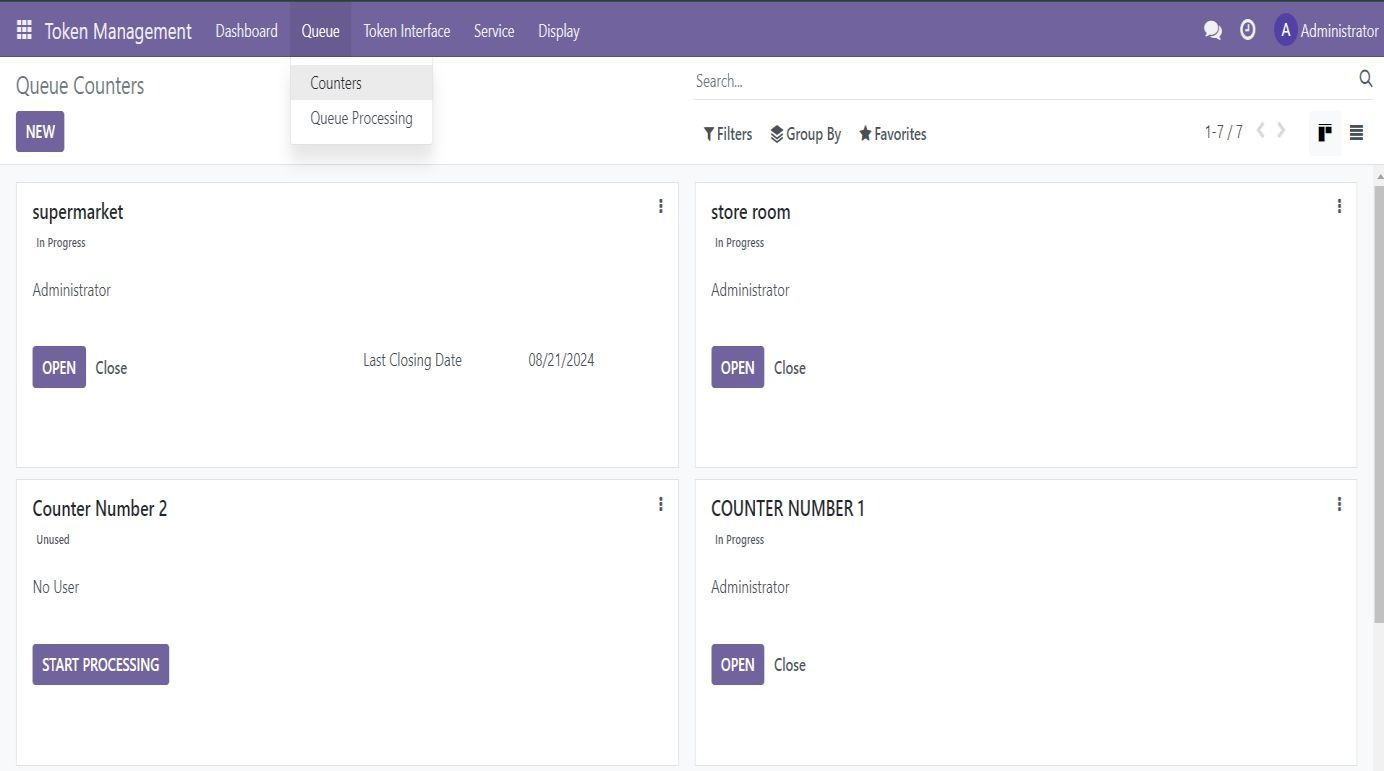Open store room card options menu
Screen dimensions: 1384x771
coord(1339,206)
